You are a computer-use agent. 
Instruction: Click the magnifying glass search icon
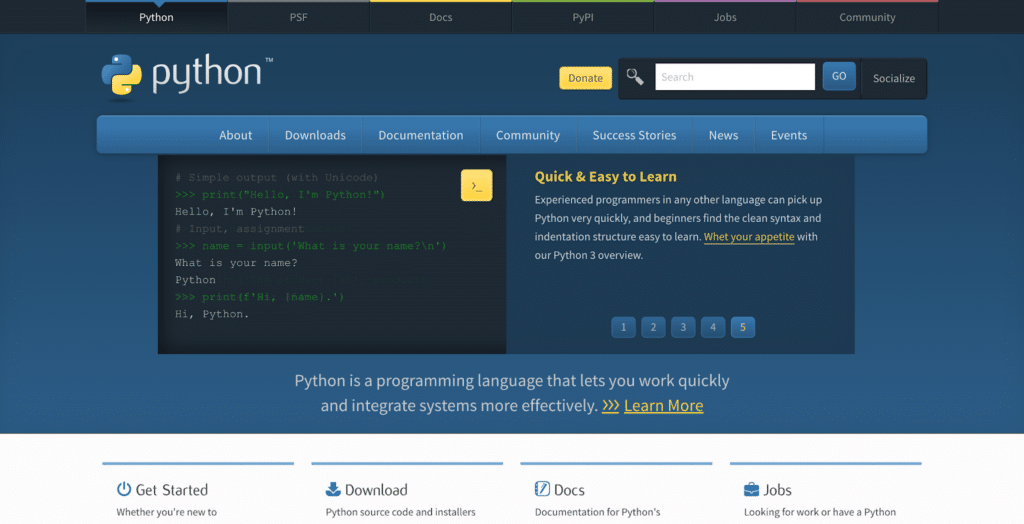pos(635,76)
